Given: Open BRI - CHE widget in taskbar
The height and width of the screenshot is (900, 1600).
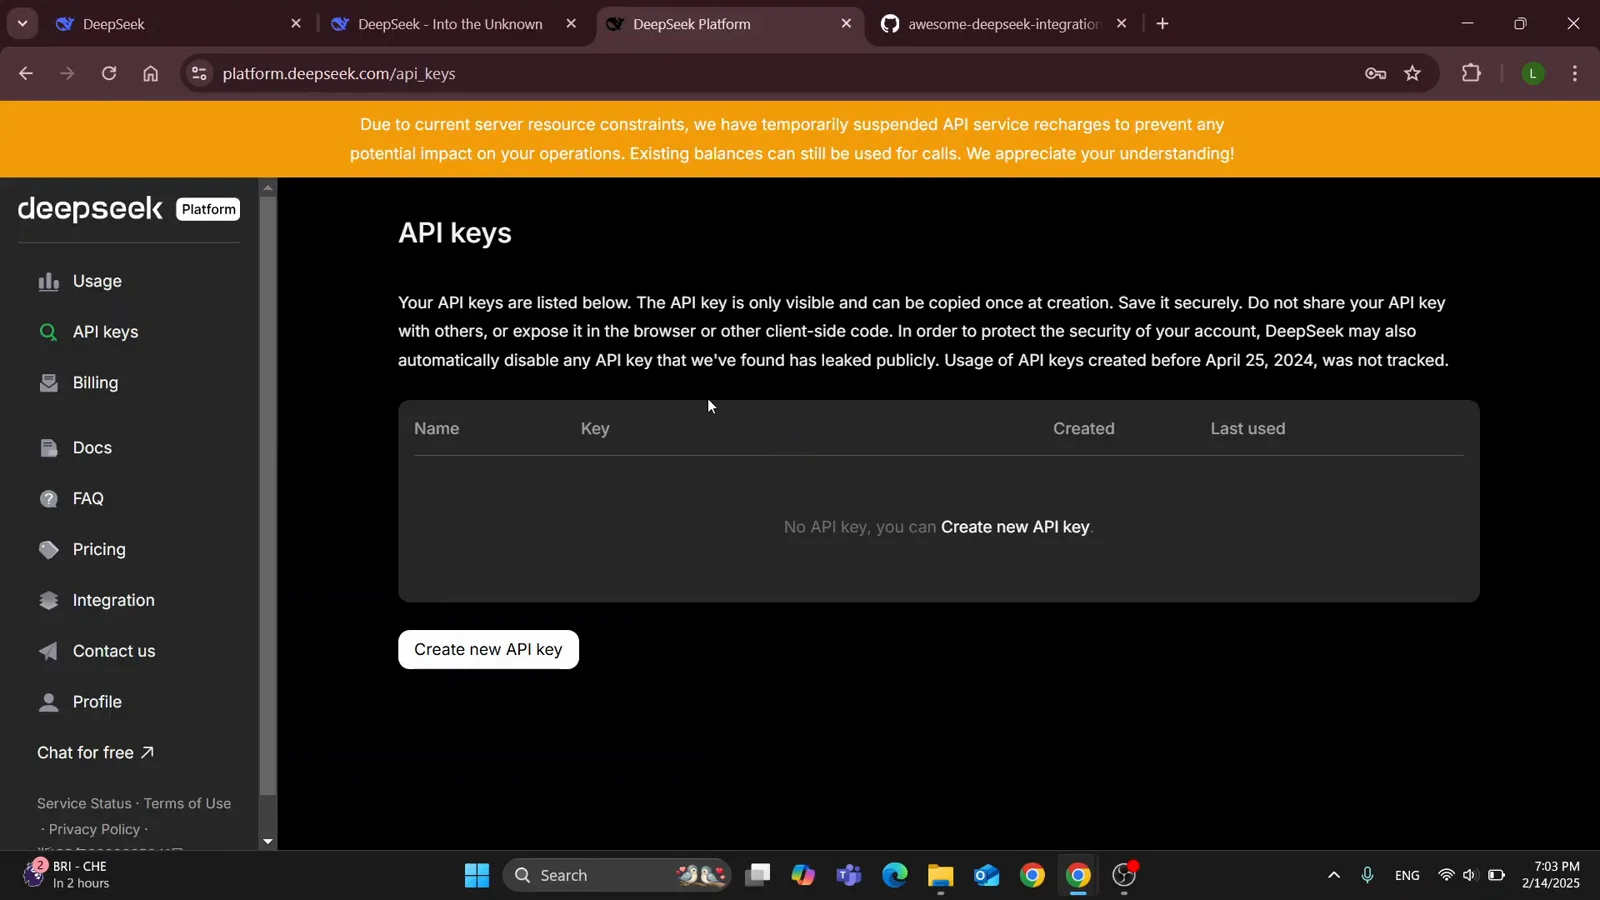Looking at the screenshot, I should coord(66,876).
